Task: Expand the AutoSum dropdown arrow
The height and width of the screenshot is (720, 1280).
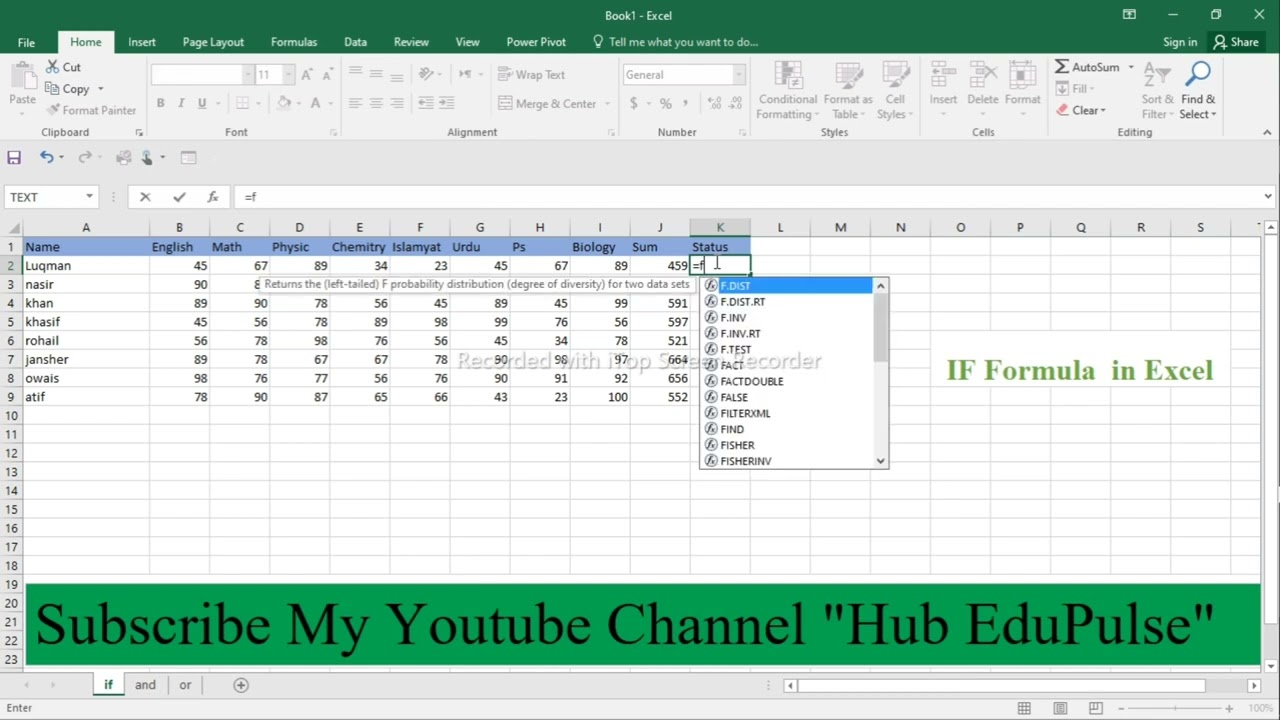Action: tap(1131, 67)
